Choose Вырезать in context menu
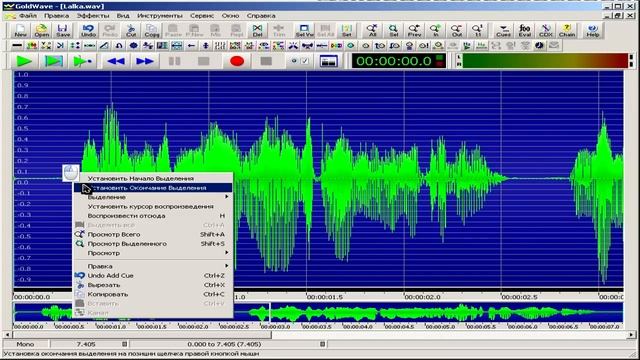 coord(153,285)
